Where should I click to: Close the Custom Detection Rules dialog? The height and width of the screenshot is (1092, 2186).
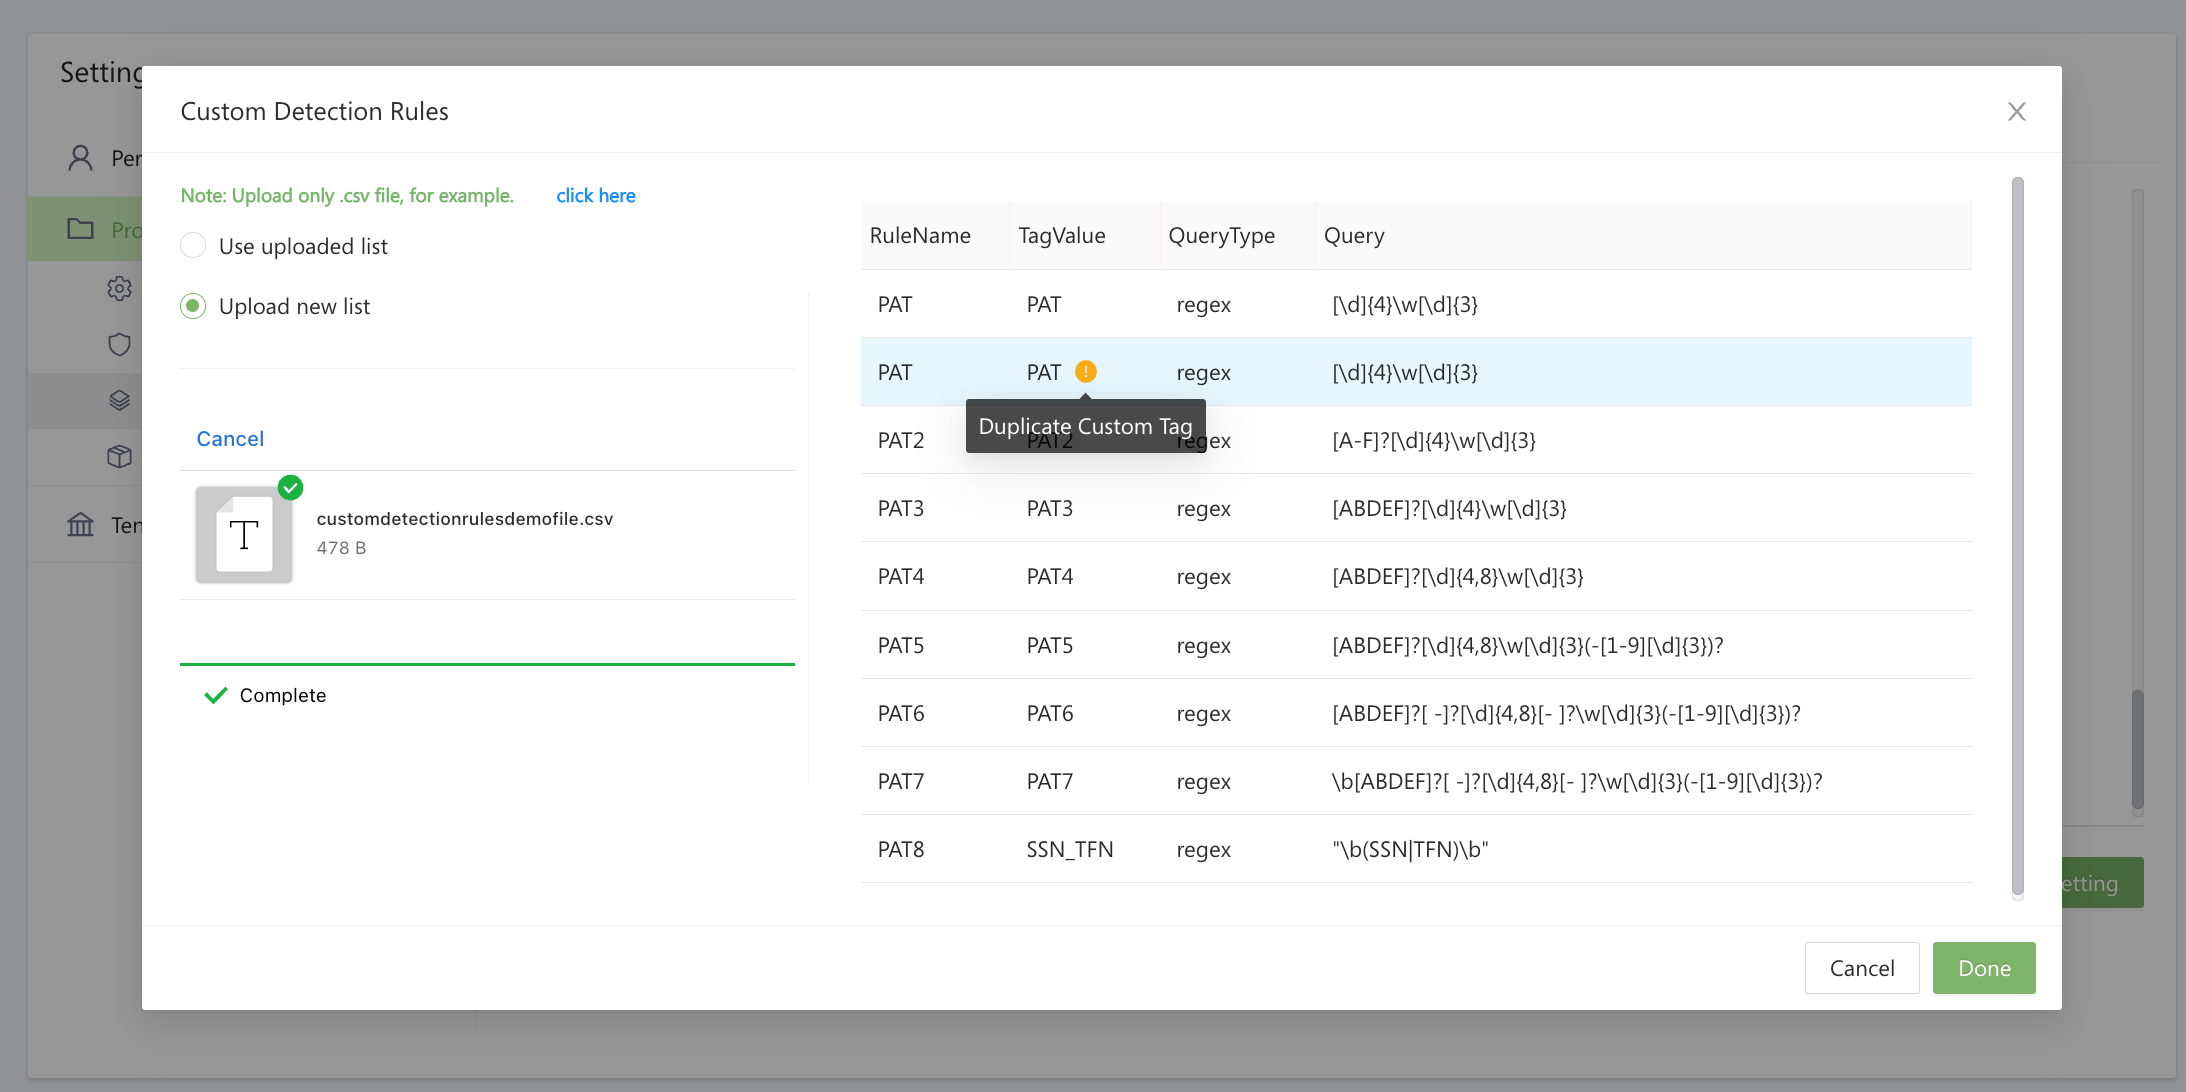2016,112
